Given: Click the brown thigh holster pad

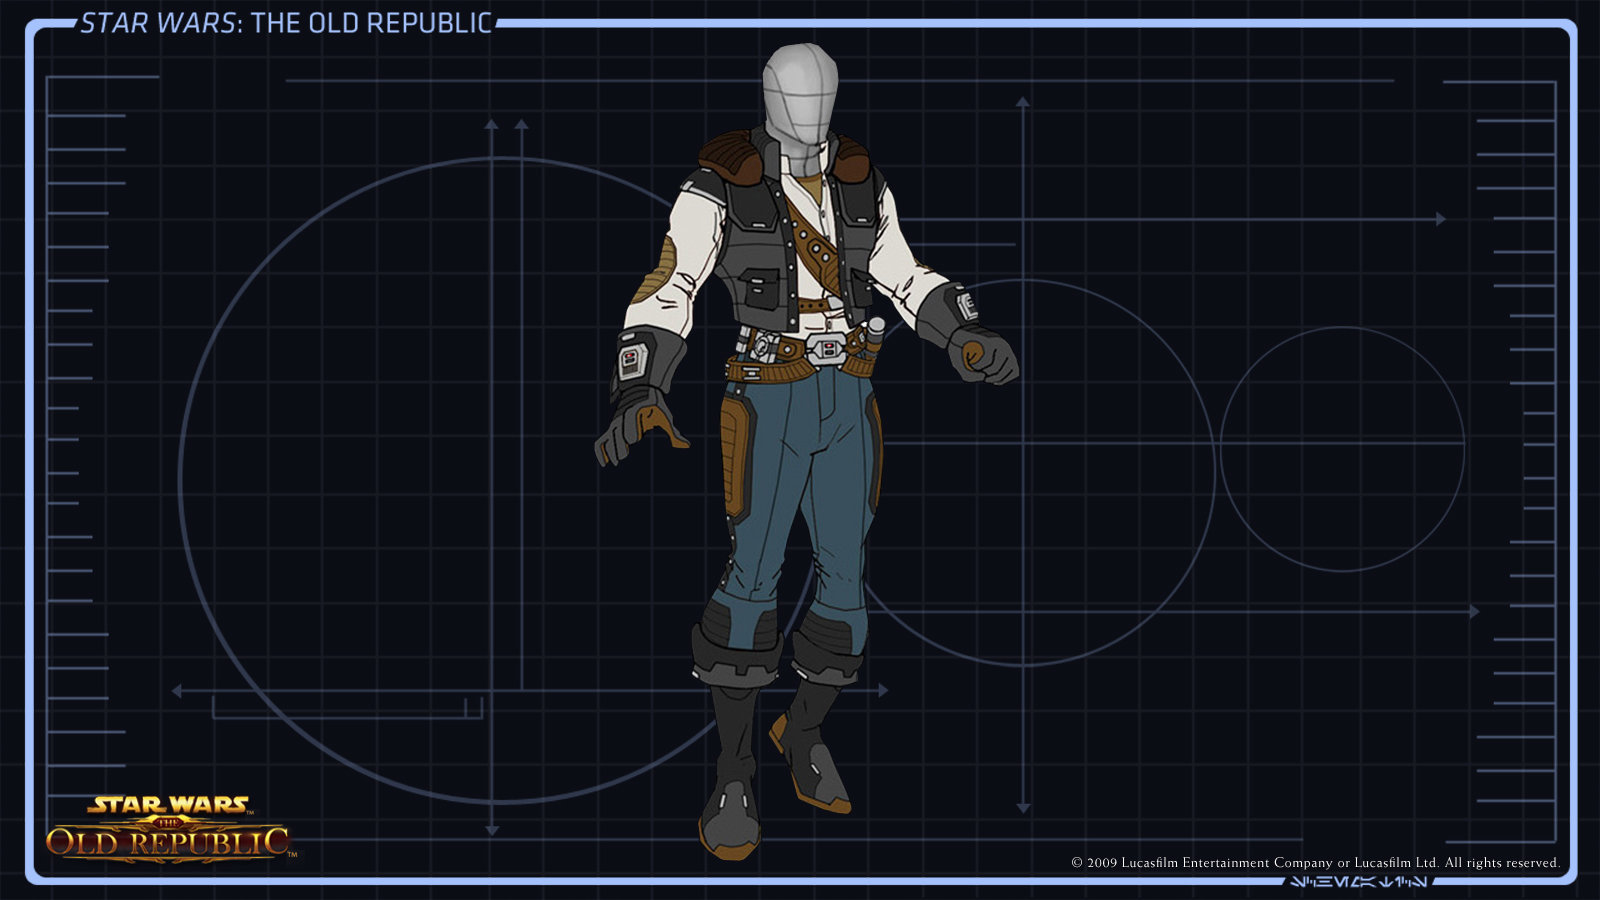Looking at the screenshot, I should [735, 456].
